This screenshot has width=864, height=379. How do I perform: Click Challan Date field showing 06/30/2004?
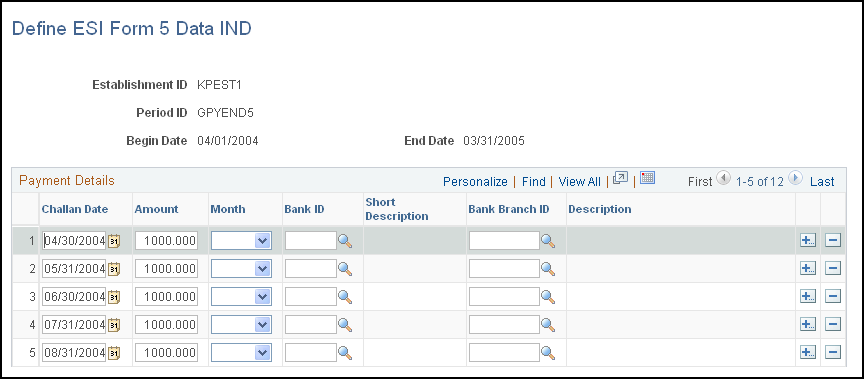(74, 297)
